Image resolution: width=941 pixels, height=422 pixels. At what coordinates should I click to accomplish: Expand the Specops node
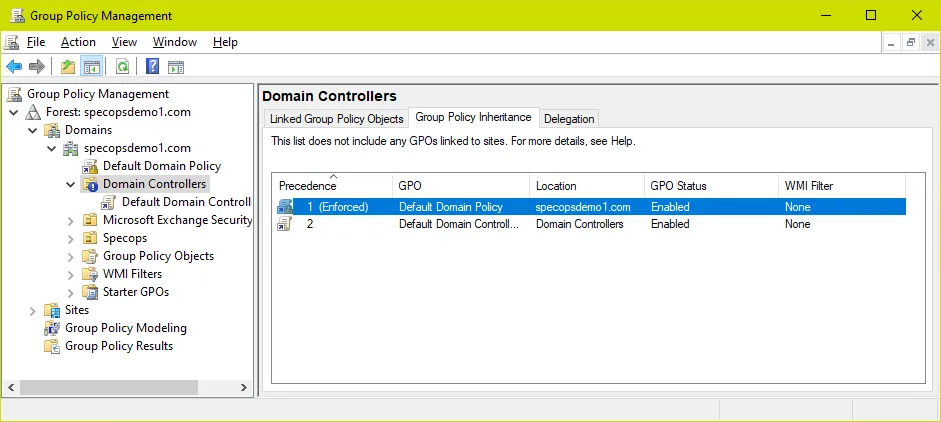pos(71,238)
